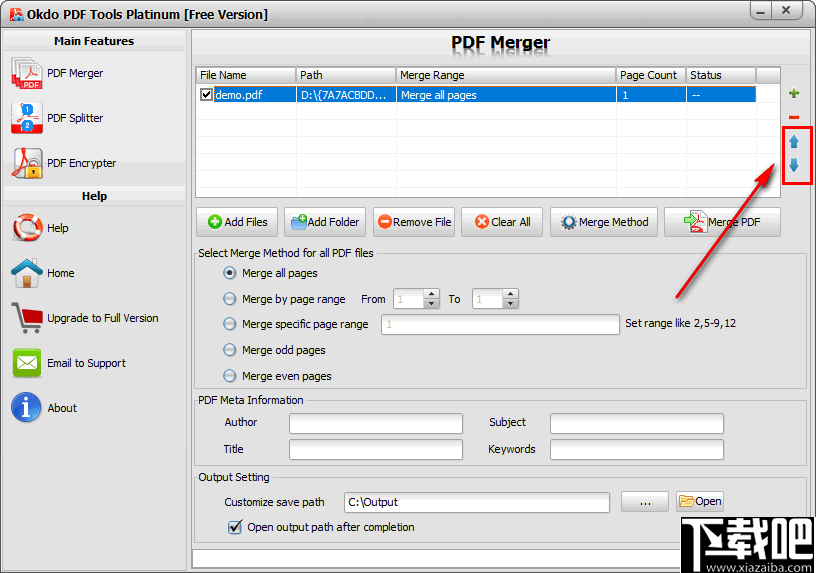Click the green plus add icon
This screenshot has height=573, width=816.
[x=794, y=93]
